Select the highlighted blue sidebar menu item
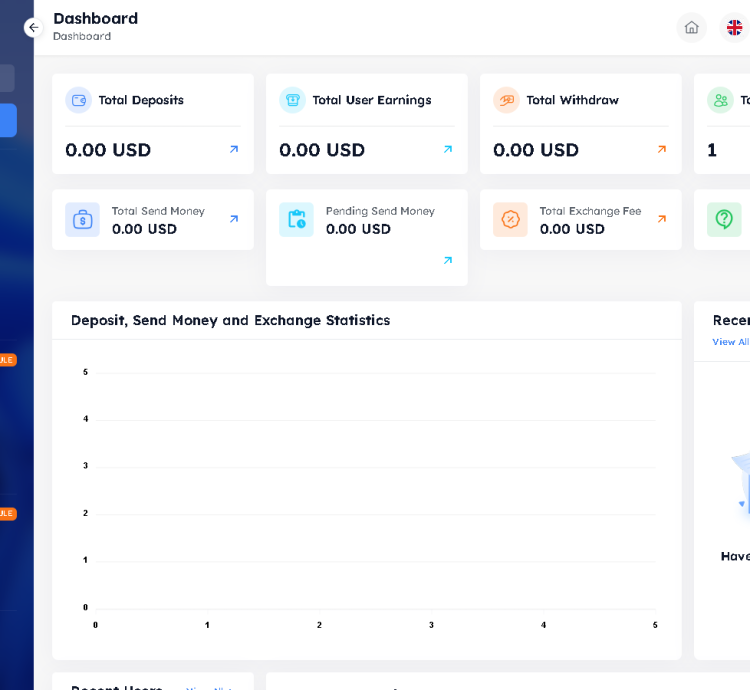Viewport: 750px width, 690px height. pos(8,120)
